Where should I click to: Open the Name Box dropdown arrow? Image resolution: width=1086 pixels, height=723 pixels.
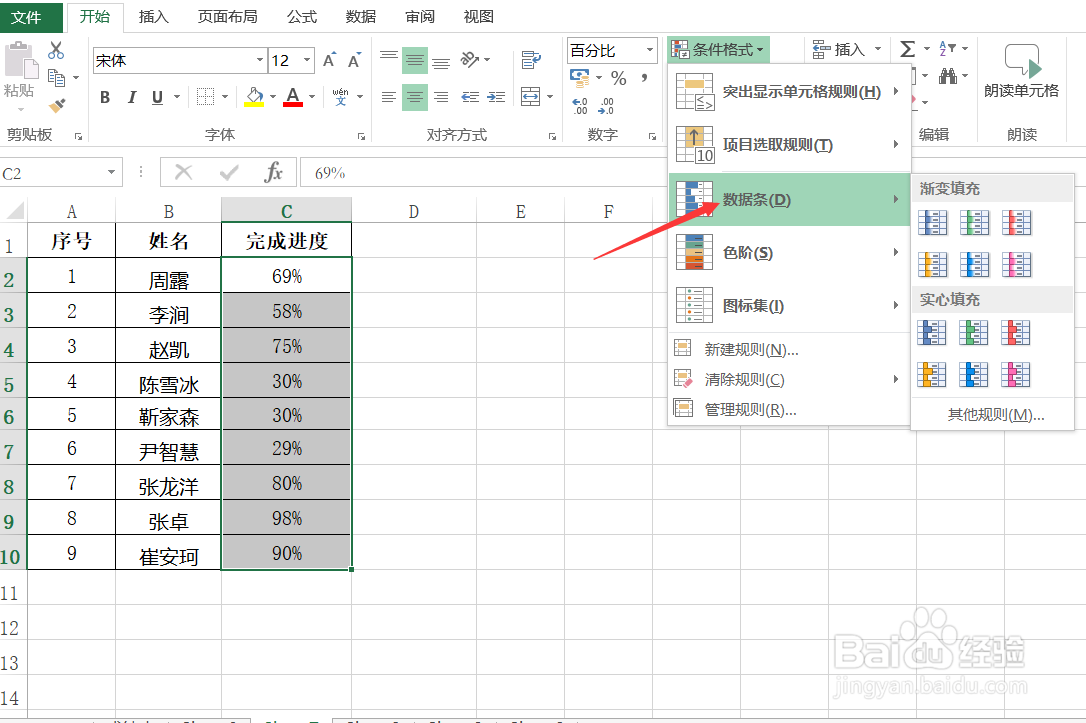tap(111, 172)
